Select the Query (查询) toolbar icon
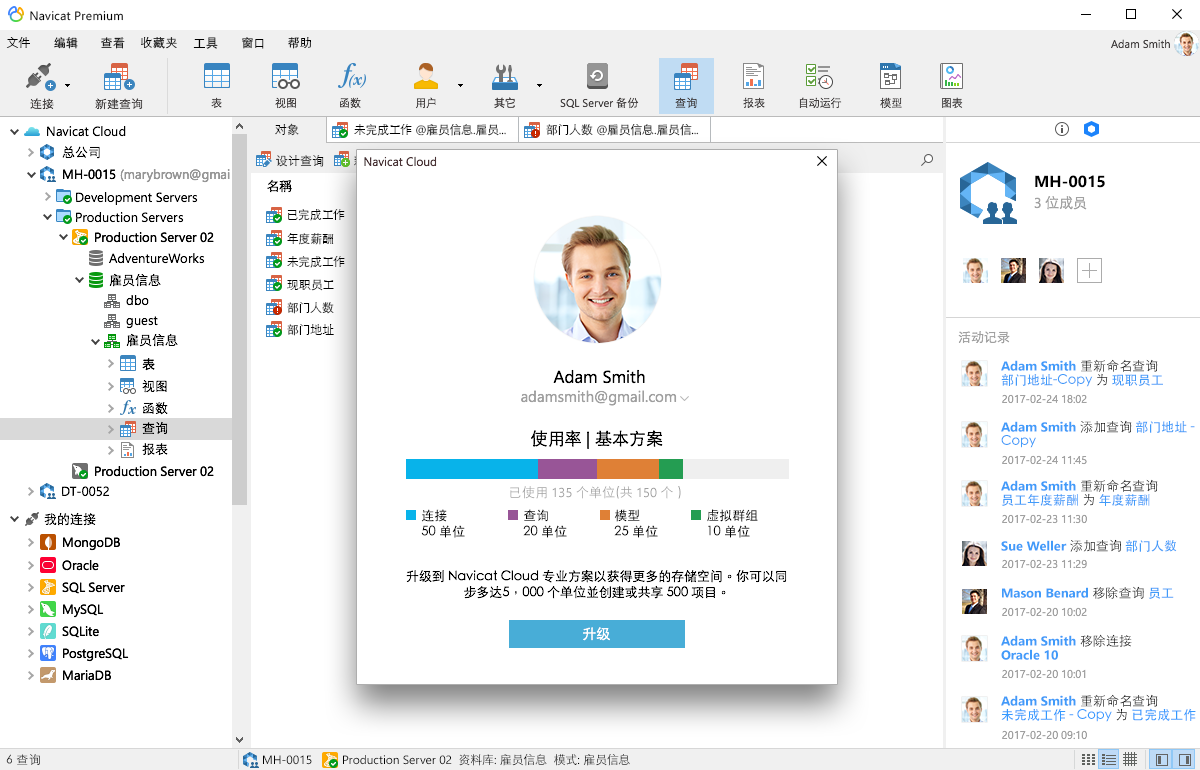Screen dimensions: 1200x770 [686, 85]
